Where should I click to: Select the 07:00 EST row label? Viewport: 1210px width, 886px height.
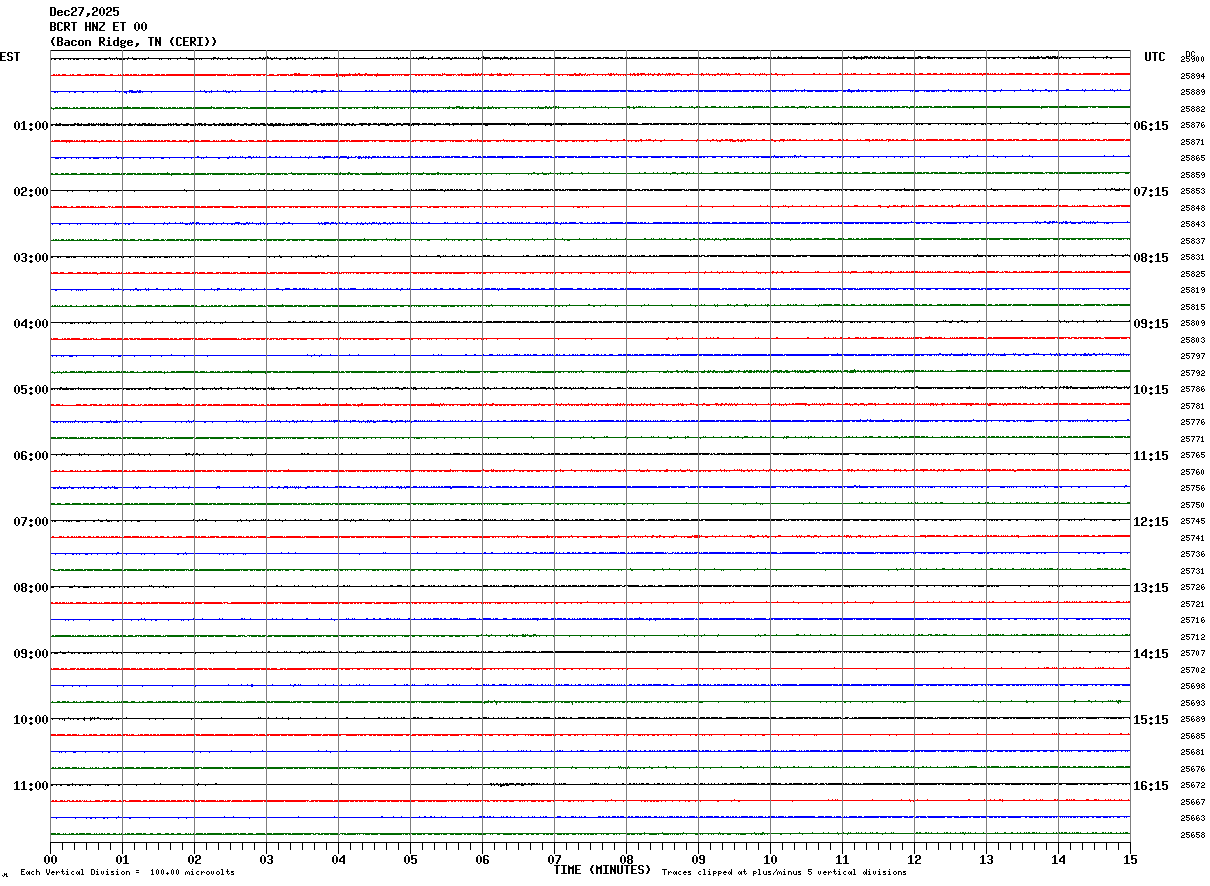tap(31, 522)
